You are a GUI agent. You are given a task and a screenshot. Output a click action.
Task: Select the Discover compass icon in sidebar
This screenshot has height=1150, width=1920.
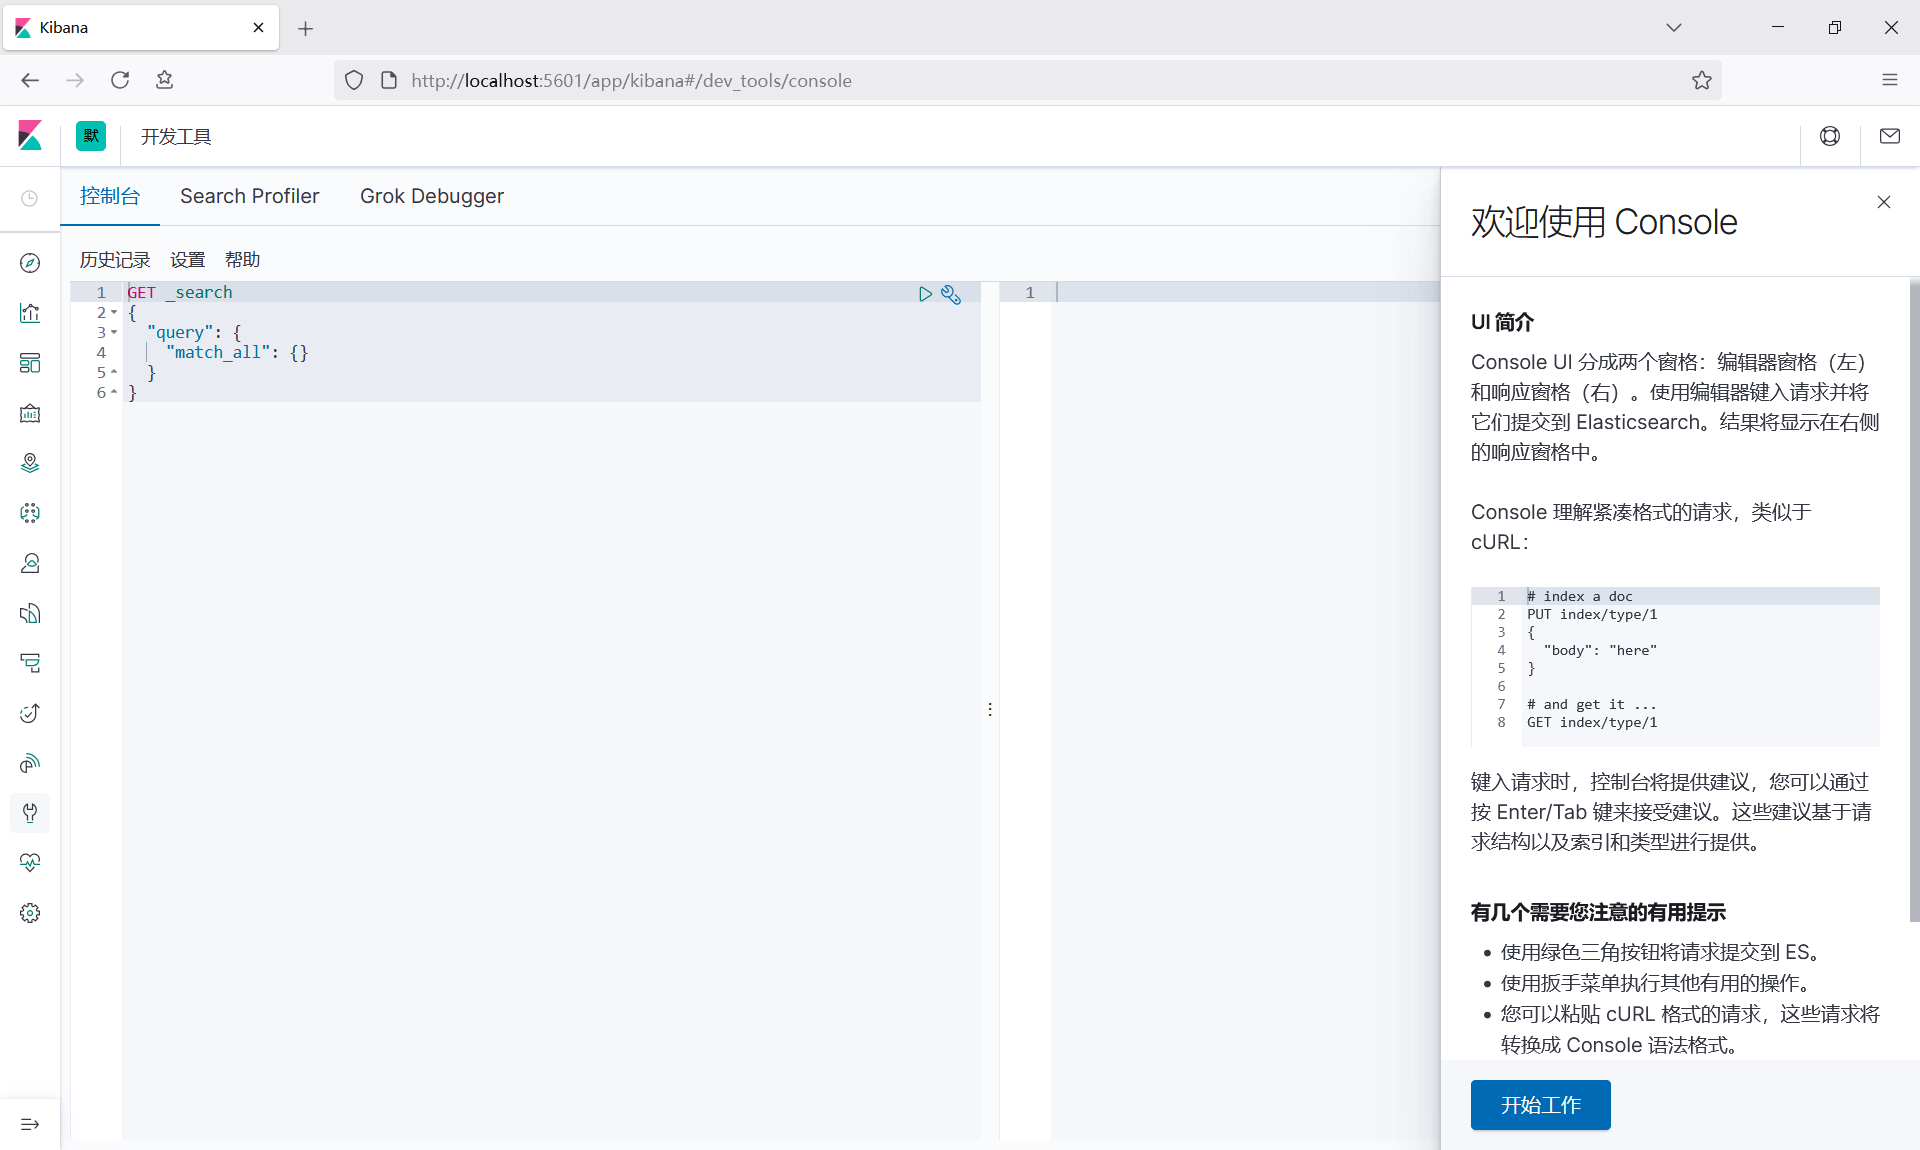click(x=30, y=263)
